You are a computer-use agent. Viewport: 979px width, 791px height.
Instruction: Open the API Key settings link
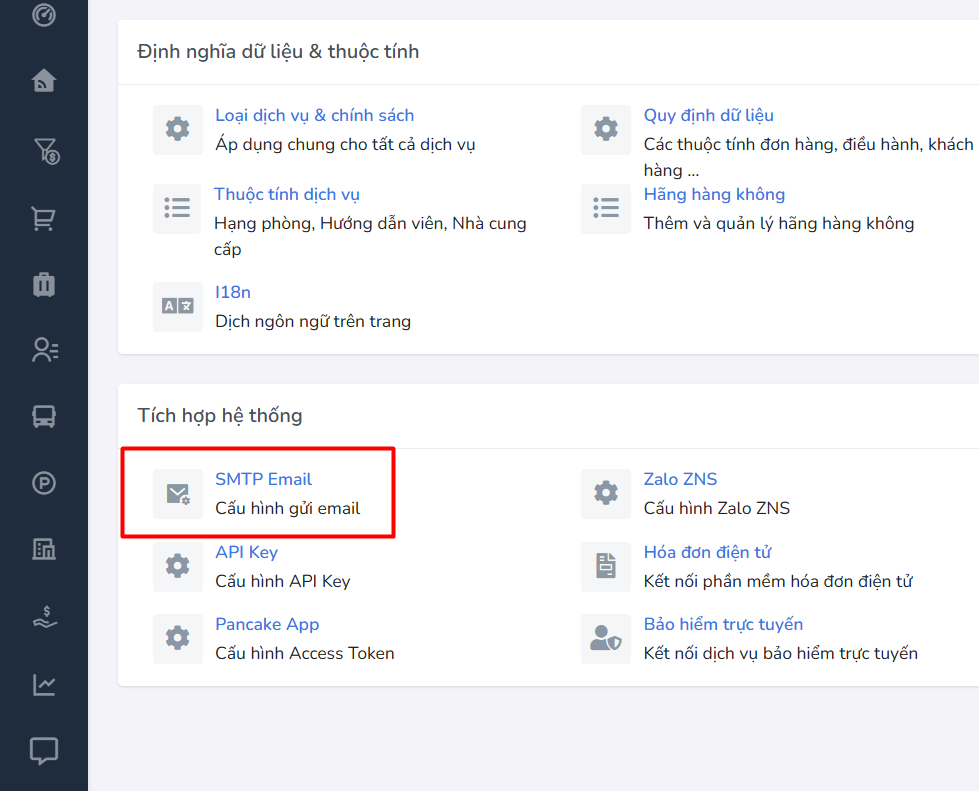tap(246, 552)
